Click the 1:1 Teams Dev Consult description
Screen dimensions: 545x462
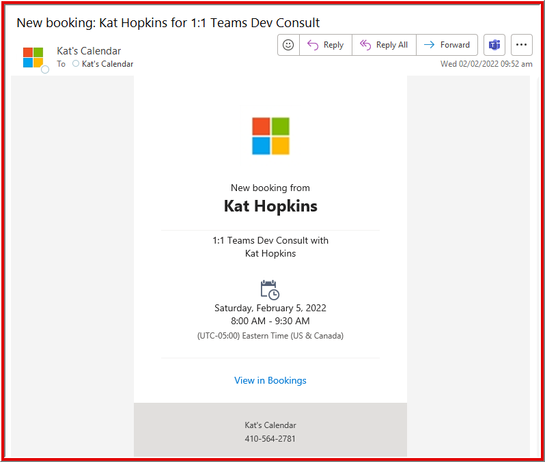coord(270,247)
